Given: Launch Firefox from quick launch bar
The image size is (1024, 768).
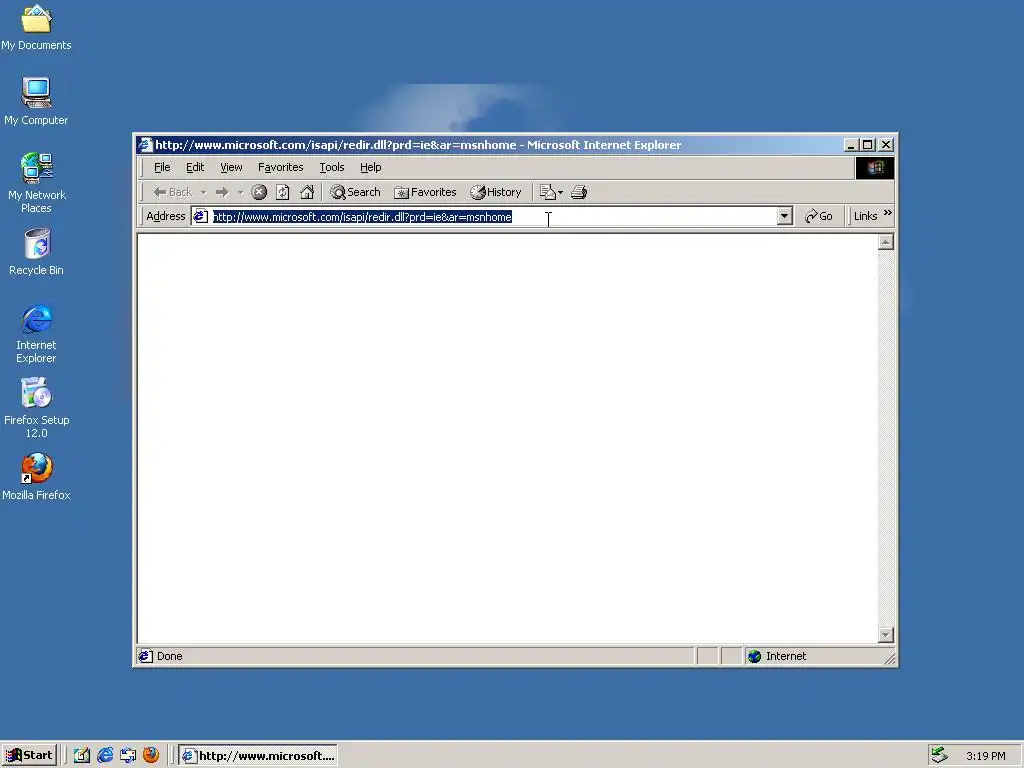Looking at the screenshot, I should pos(151,755).
